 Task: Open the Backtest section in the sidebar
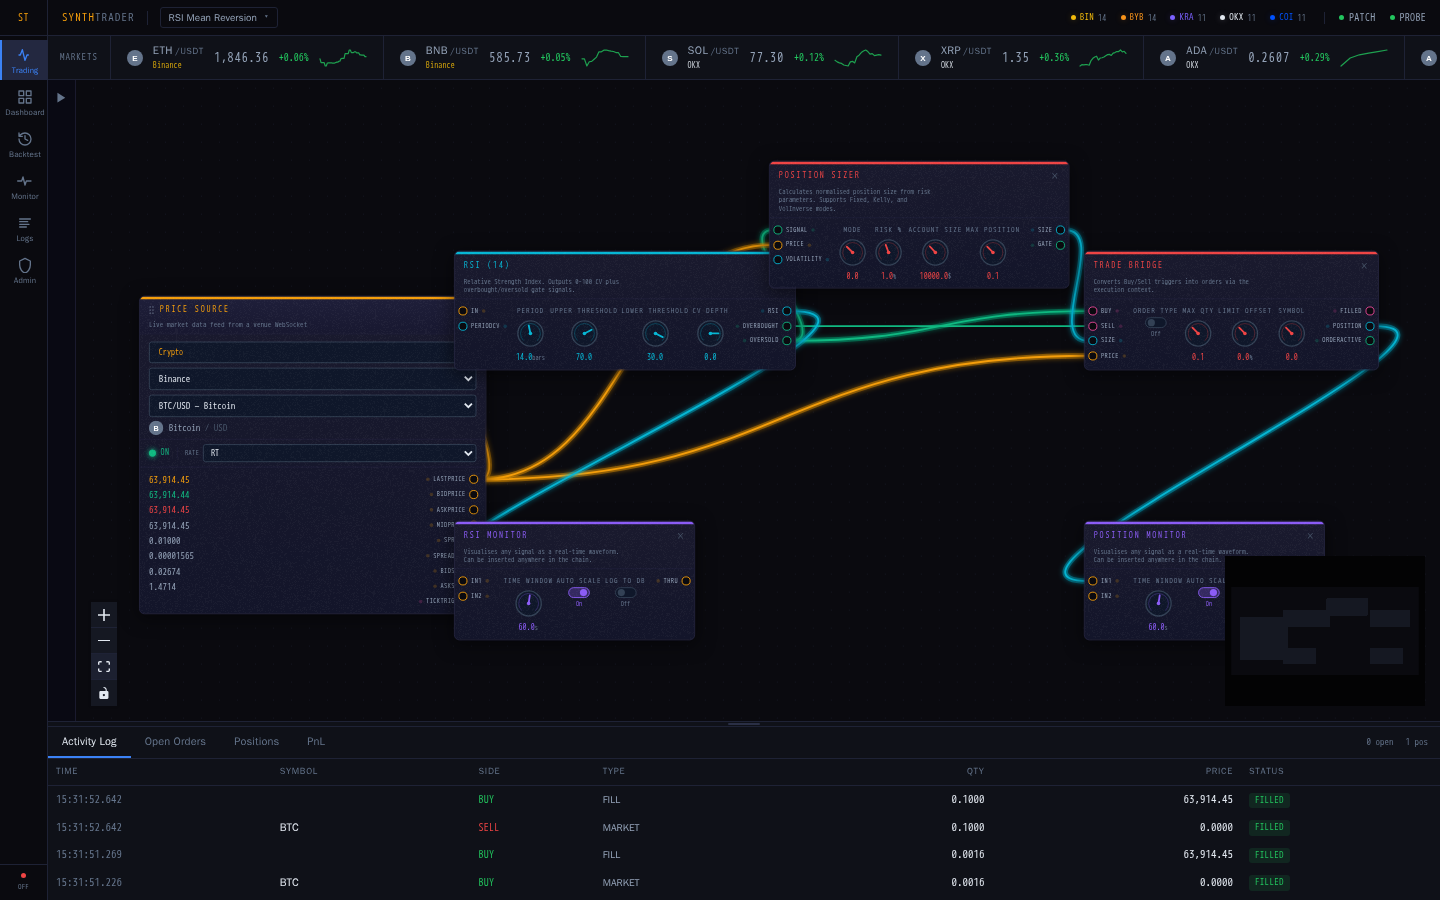click(24, 145)
